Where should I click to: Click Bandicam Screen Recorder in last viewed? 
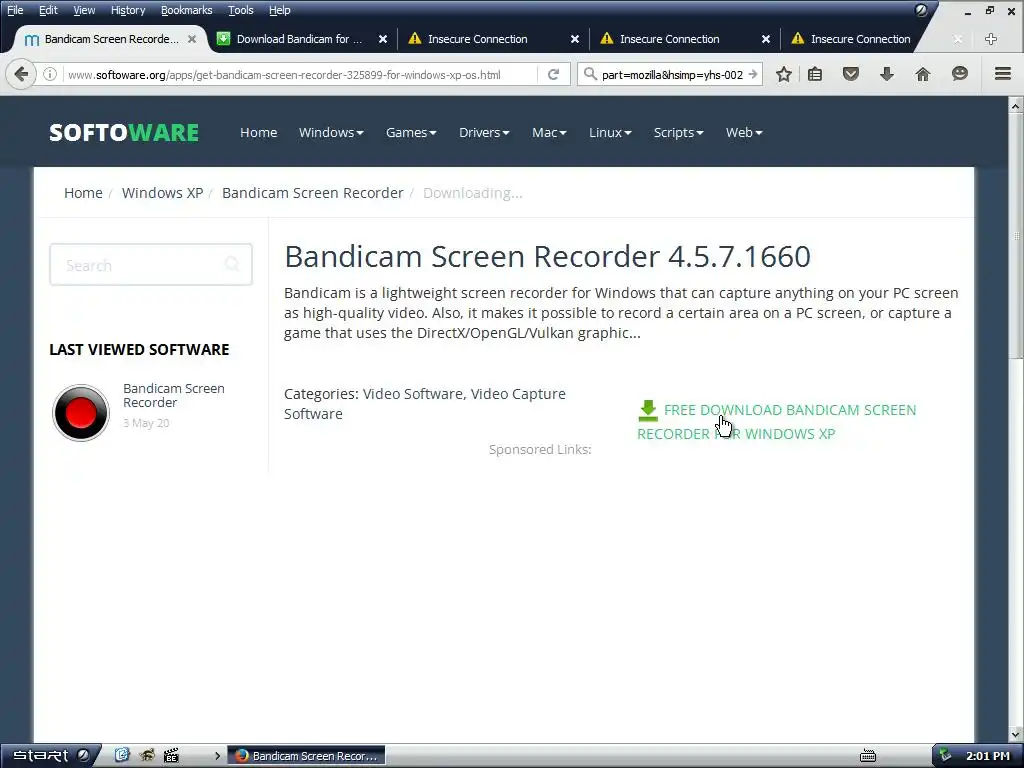click(x=174, y=395)
